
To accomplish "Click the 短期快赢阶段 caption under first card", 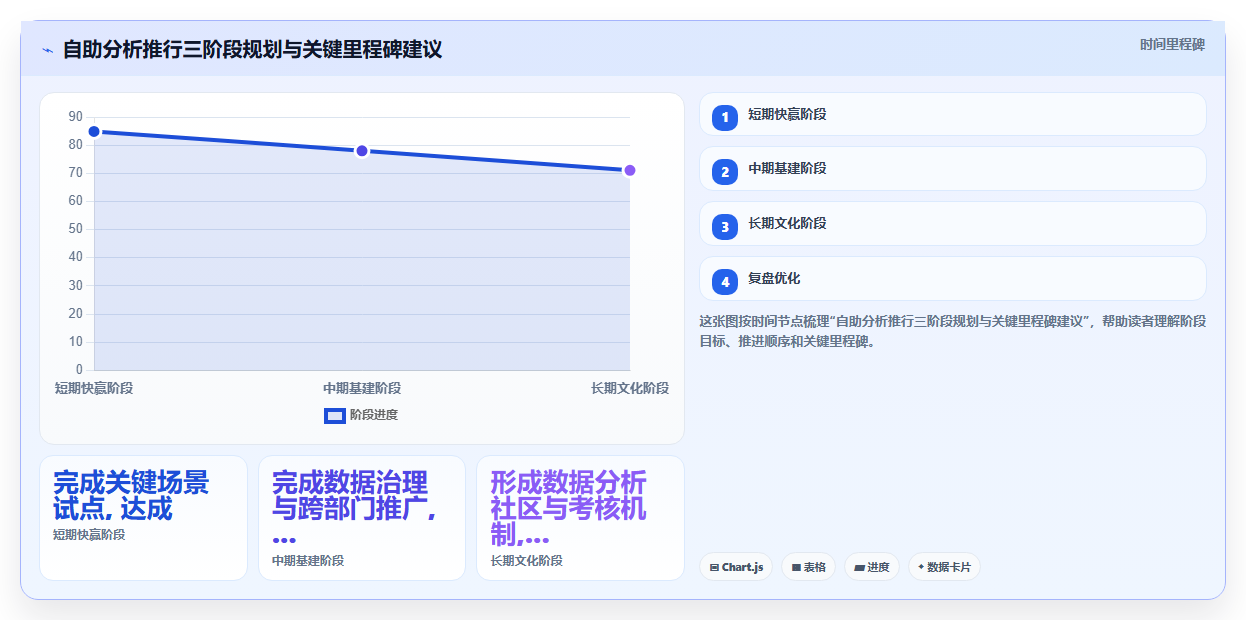I will click(x=89, y=535).
